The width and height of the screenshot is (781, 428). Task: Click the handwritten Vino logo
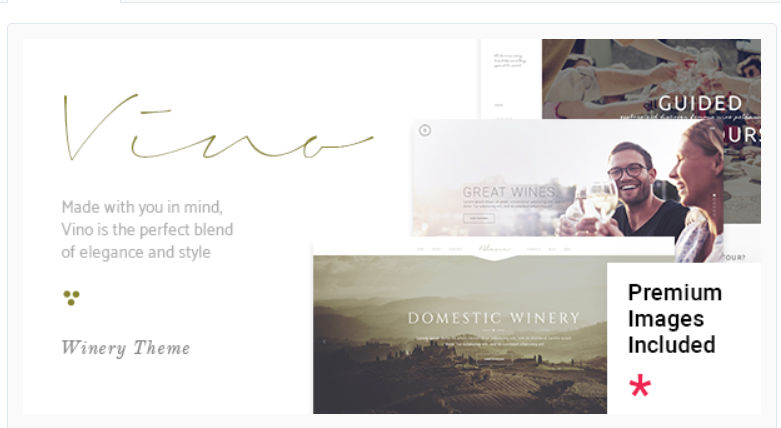(x=218, y=127)
